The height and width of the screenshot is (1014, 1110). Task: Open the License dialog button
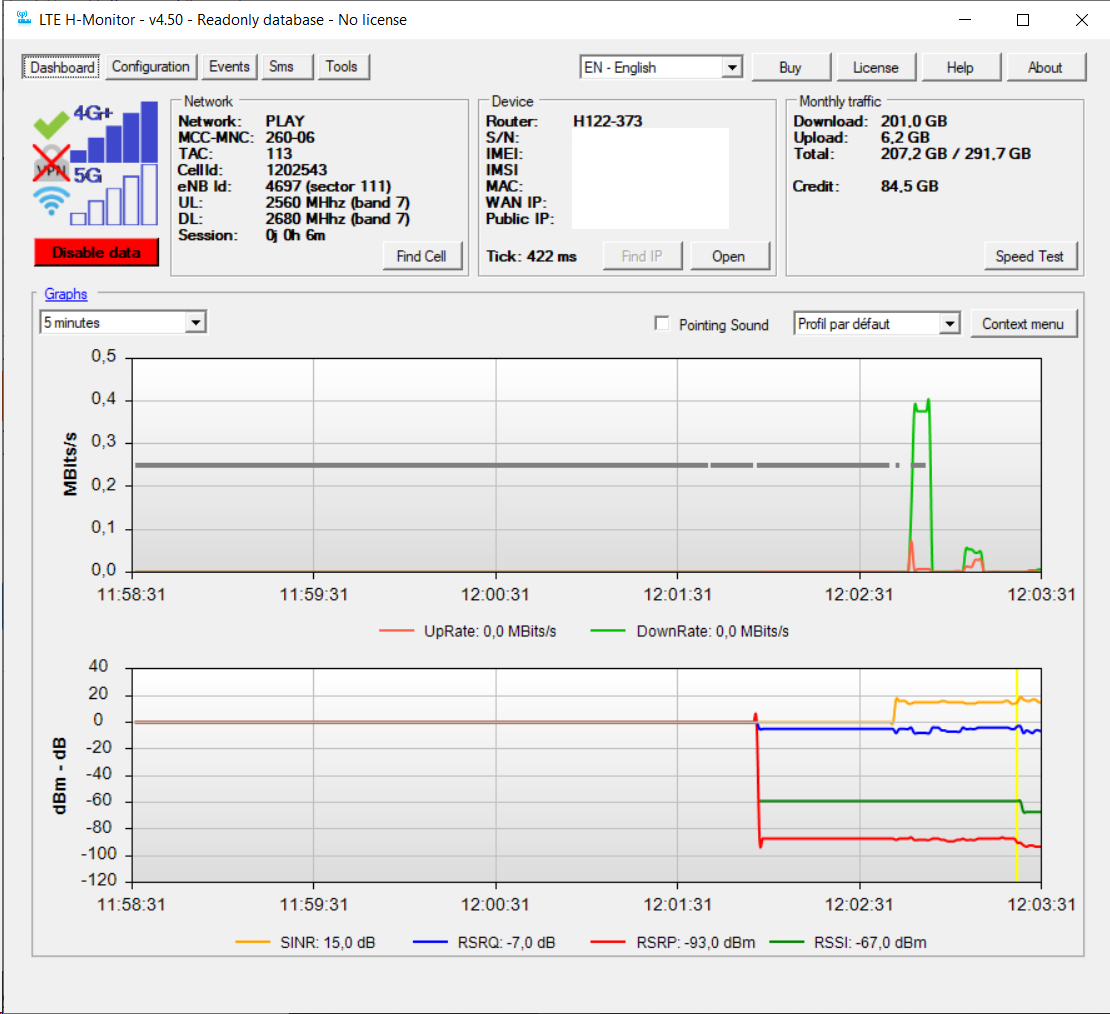coord(876,67)
